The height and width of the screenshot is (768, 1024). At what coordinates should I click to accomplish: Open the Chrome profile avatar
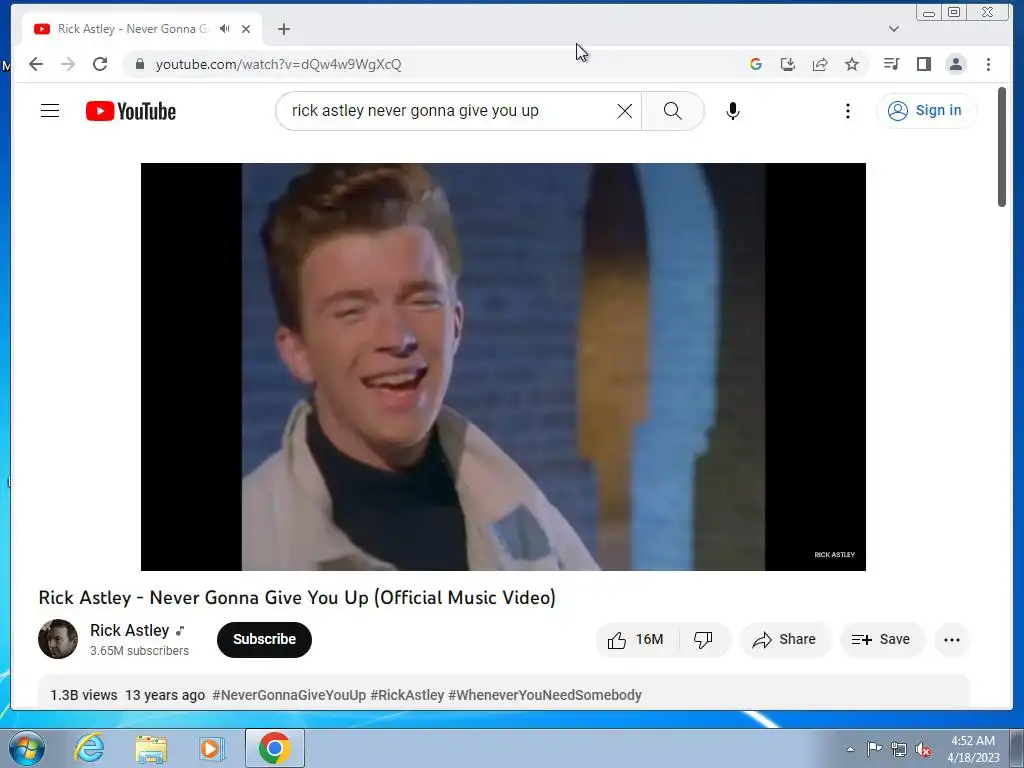click(956, 64)
